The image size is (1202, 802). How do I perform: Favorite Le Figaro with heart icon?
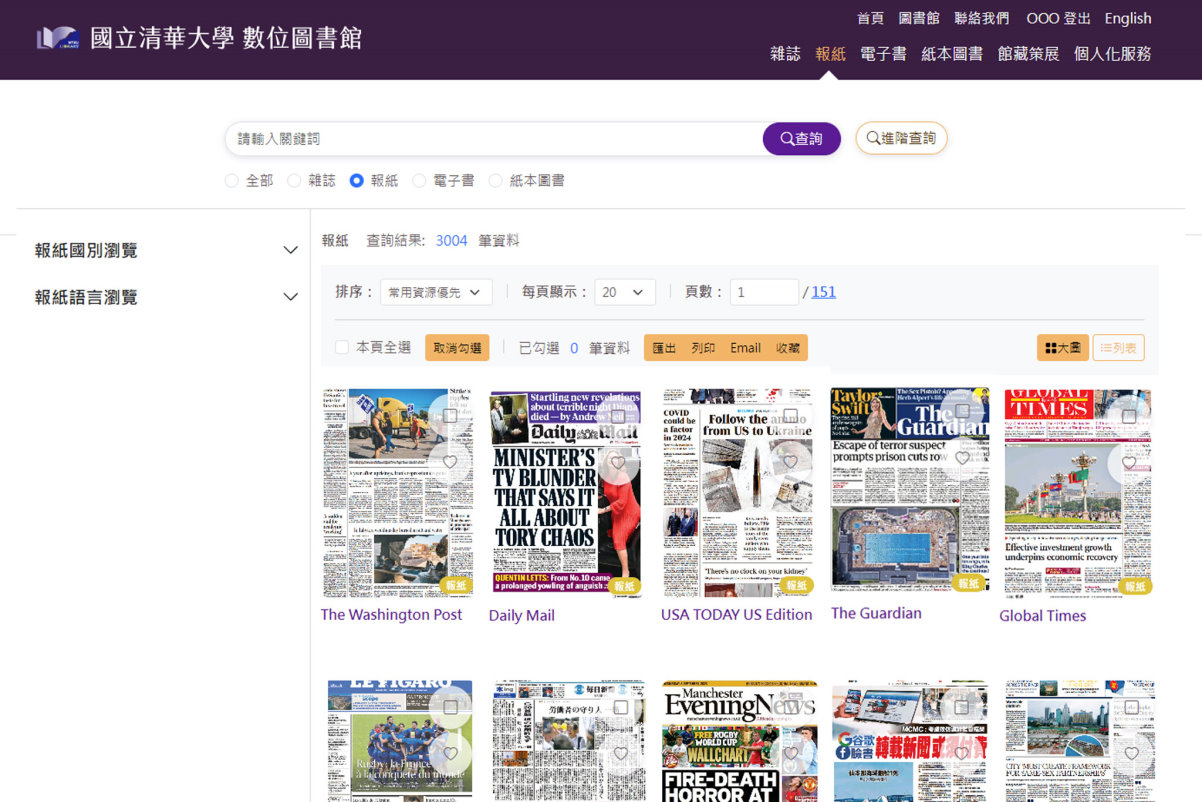coord(450,753)
